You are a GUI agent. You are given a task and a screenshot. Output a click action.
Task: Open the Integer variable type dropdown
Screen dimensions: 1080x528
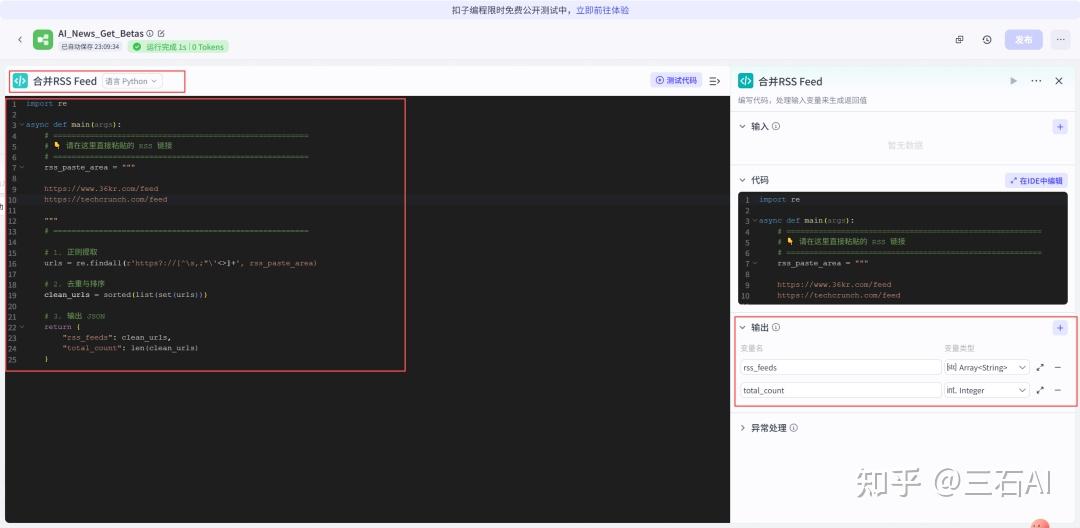(x=986, y=391)
